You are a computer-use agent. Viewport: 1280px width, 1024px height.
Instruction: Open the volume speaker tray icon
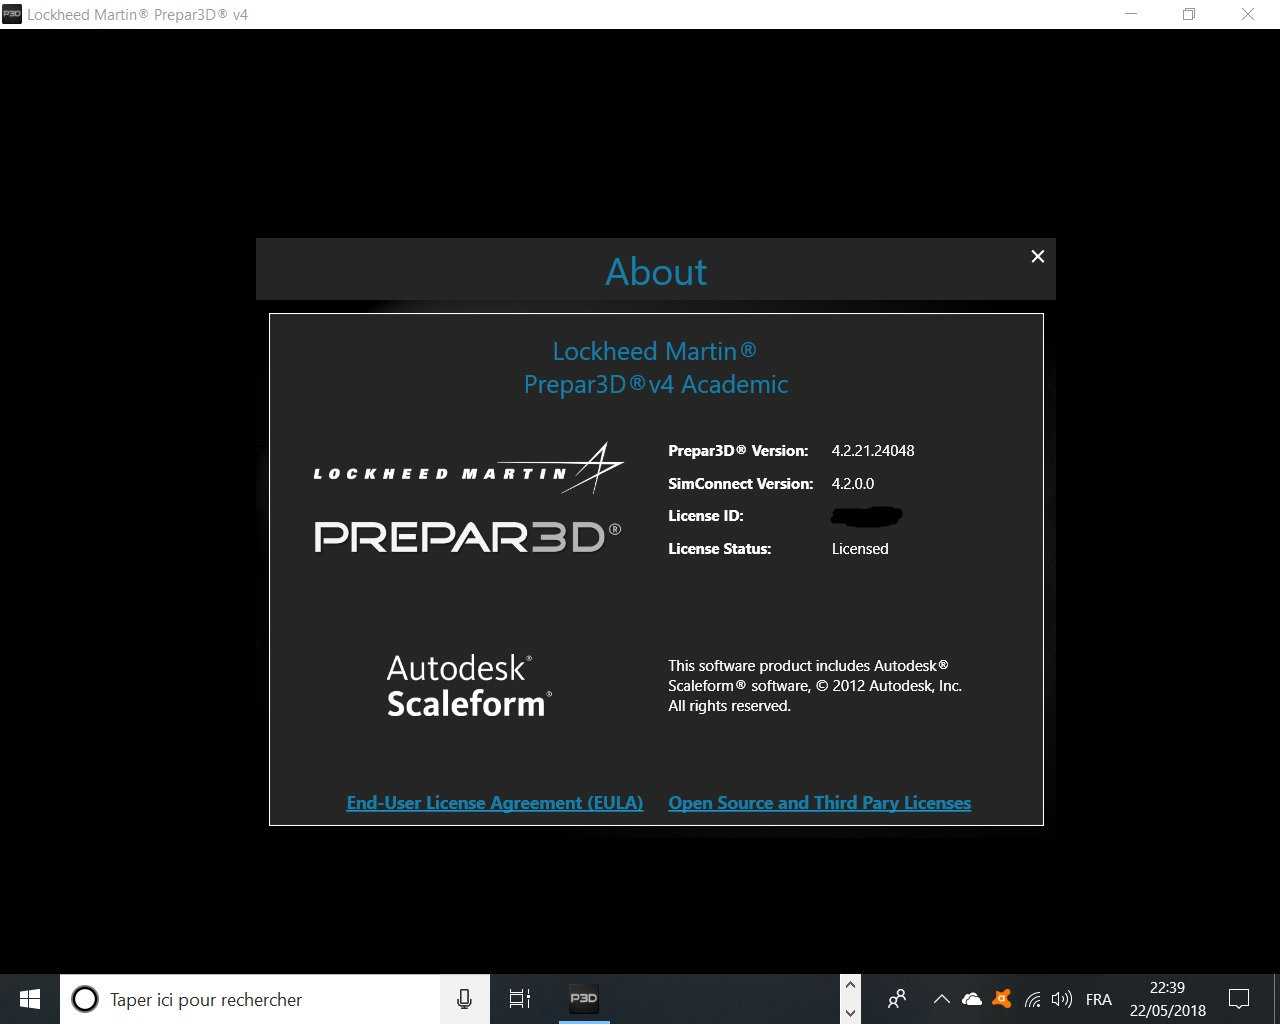1062,999
